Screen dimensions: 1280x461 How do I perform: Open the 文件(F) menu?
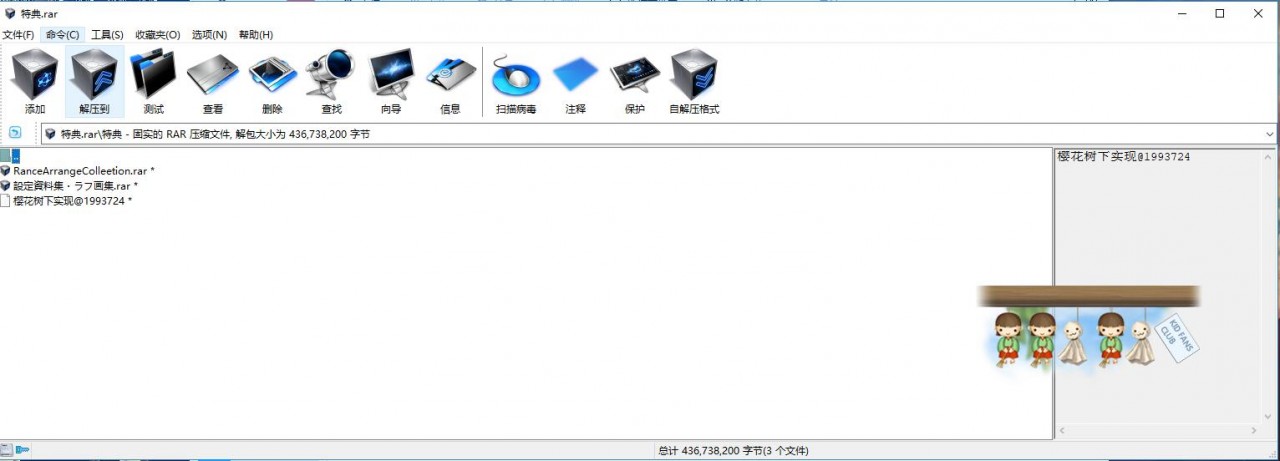click(x=18, y=34)
